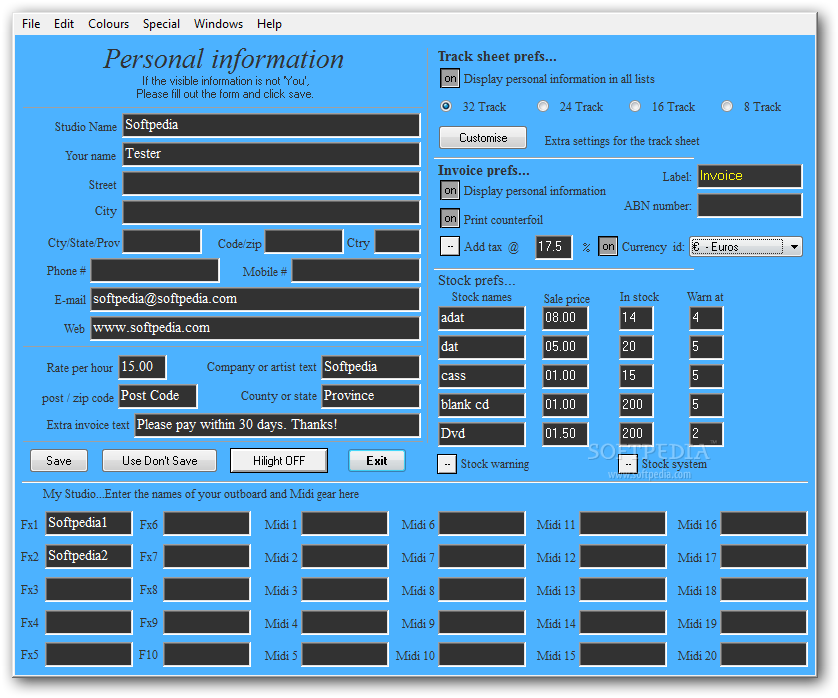Click the invoice Label field
Viewport: 838px width, 698px height.
click(750, 176)
